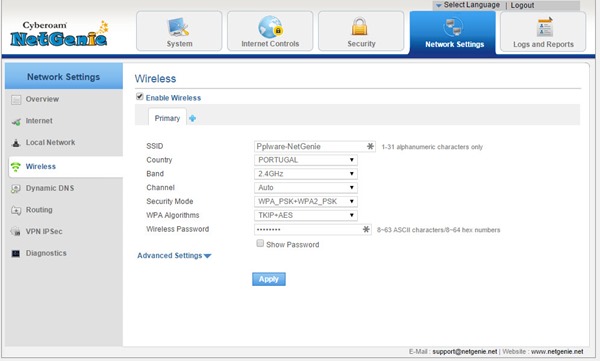Click the support@netgenie.net email link
Viewport: 600px width, 361px height.
465,351
